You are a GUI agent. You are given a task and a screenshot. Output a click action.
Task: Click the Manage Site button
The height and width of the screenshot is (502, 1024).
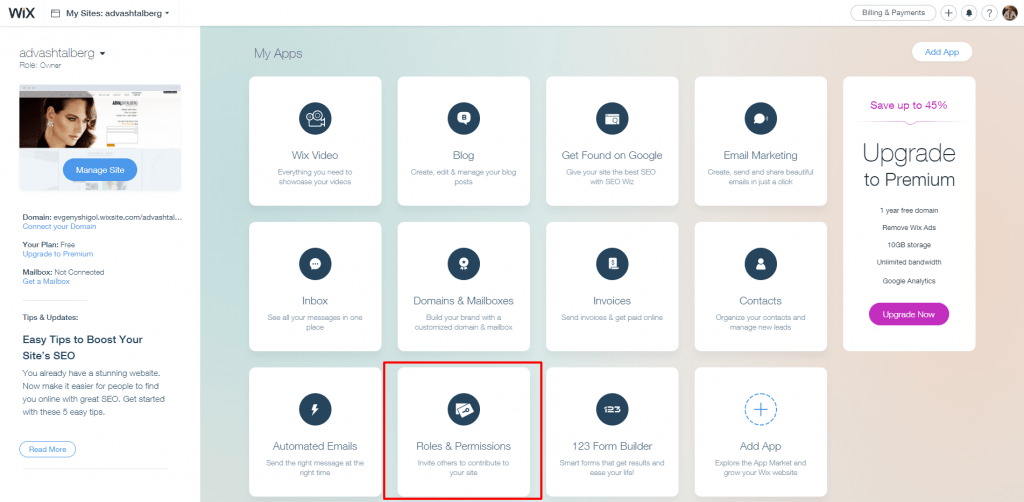[x=100, y=170]
